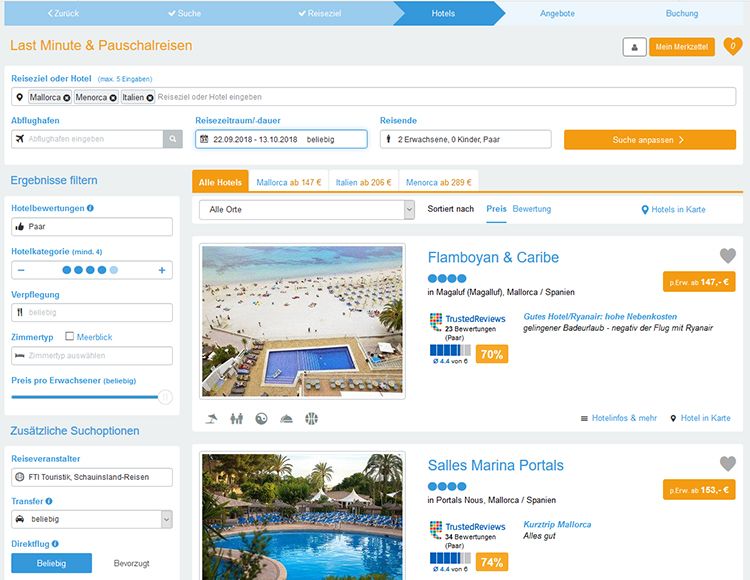The image size is (750, 580).
Task: Open the orange heart favorites counter
Action: [x=733, y=46]
